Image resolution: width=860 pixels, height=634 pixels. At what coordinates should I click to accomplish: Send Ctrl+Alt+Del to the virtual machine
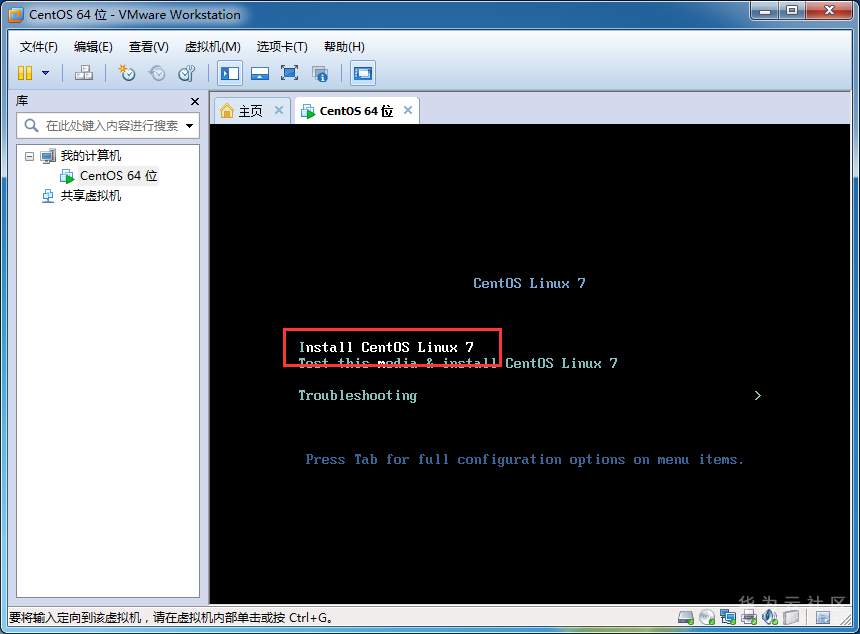click(83, 73)
